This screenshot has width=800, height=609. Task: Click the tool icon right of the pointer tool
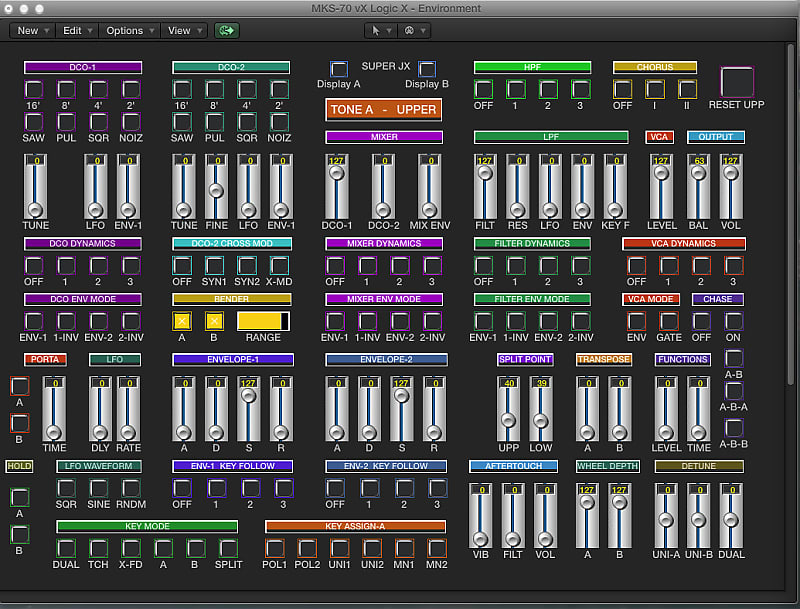(409, 30)
